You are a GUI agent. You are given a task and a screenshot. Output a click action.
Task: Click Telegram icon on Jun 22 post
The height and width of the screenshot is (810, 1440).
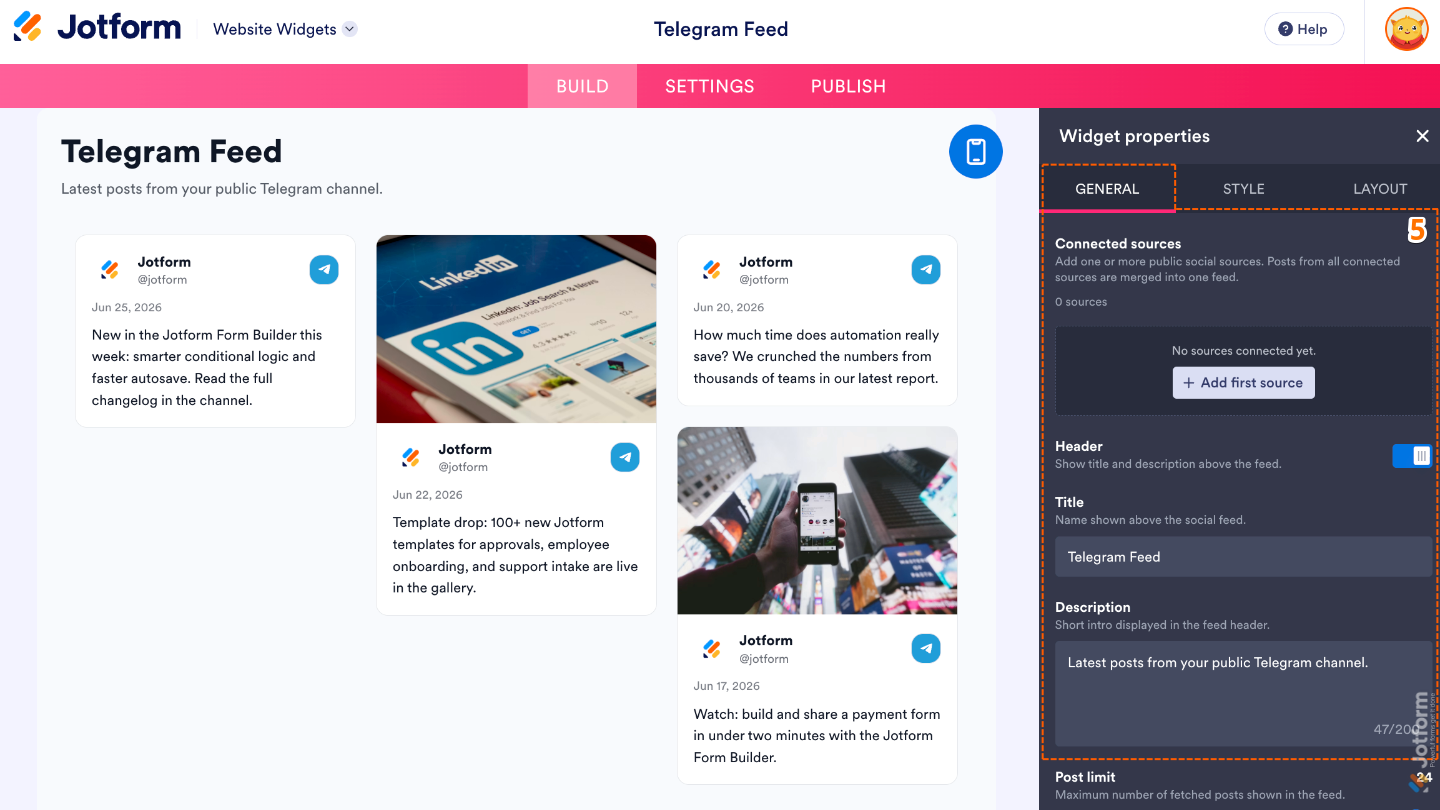point(625,457)
